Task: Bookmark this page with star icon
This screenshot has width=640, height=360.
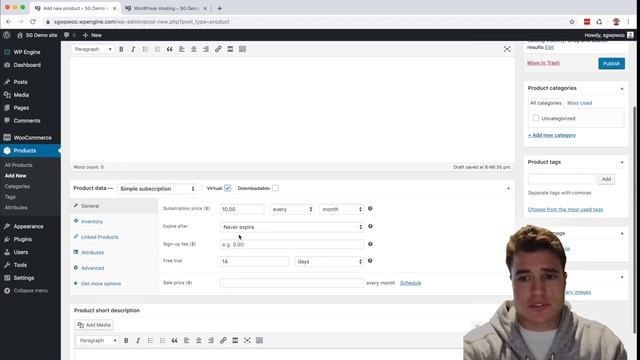Action: tap(572, 22)
